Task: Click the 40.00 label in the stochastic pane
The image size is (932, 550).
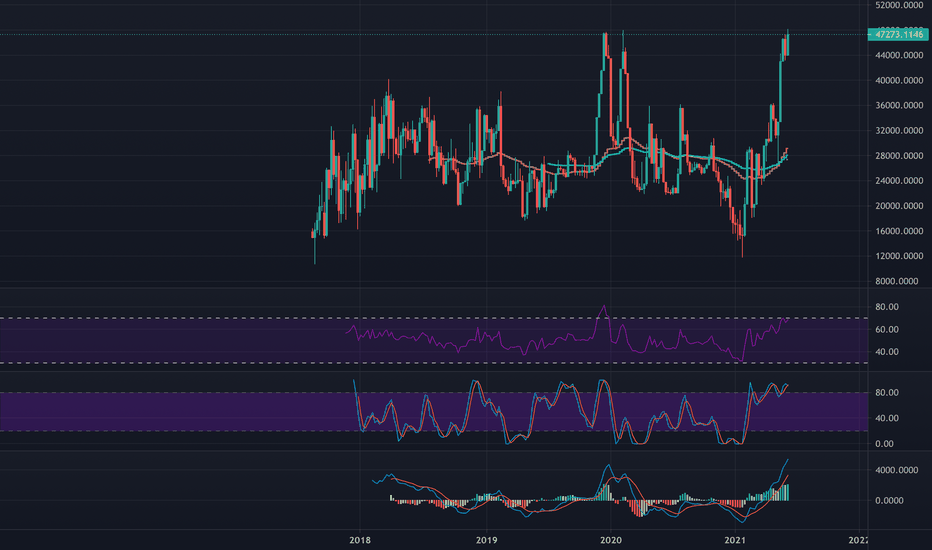Action: [887, 418]
